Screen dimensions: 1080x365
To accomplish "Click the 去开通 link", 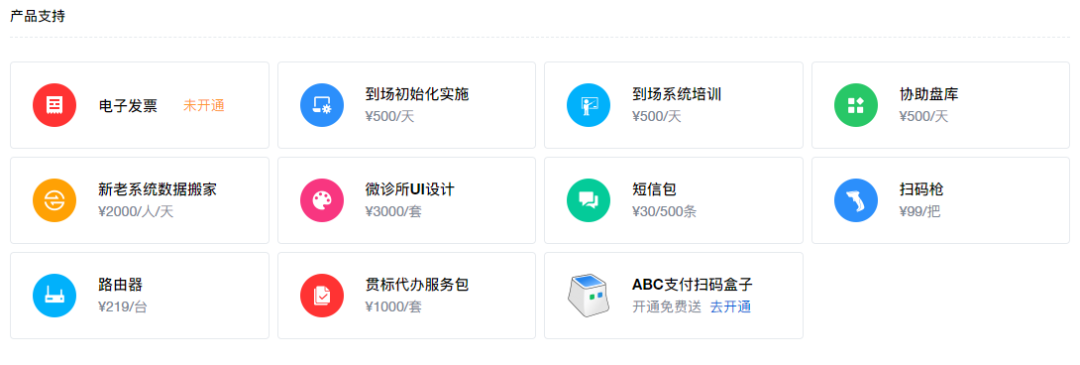I will (x=730, y=307).
